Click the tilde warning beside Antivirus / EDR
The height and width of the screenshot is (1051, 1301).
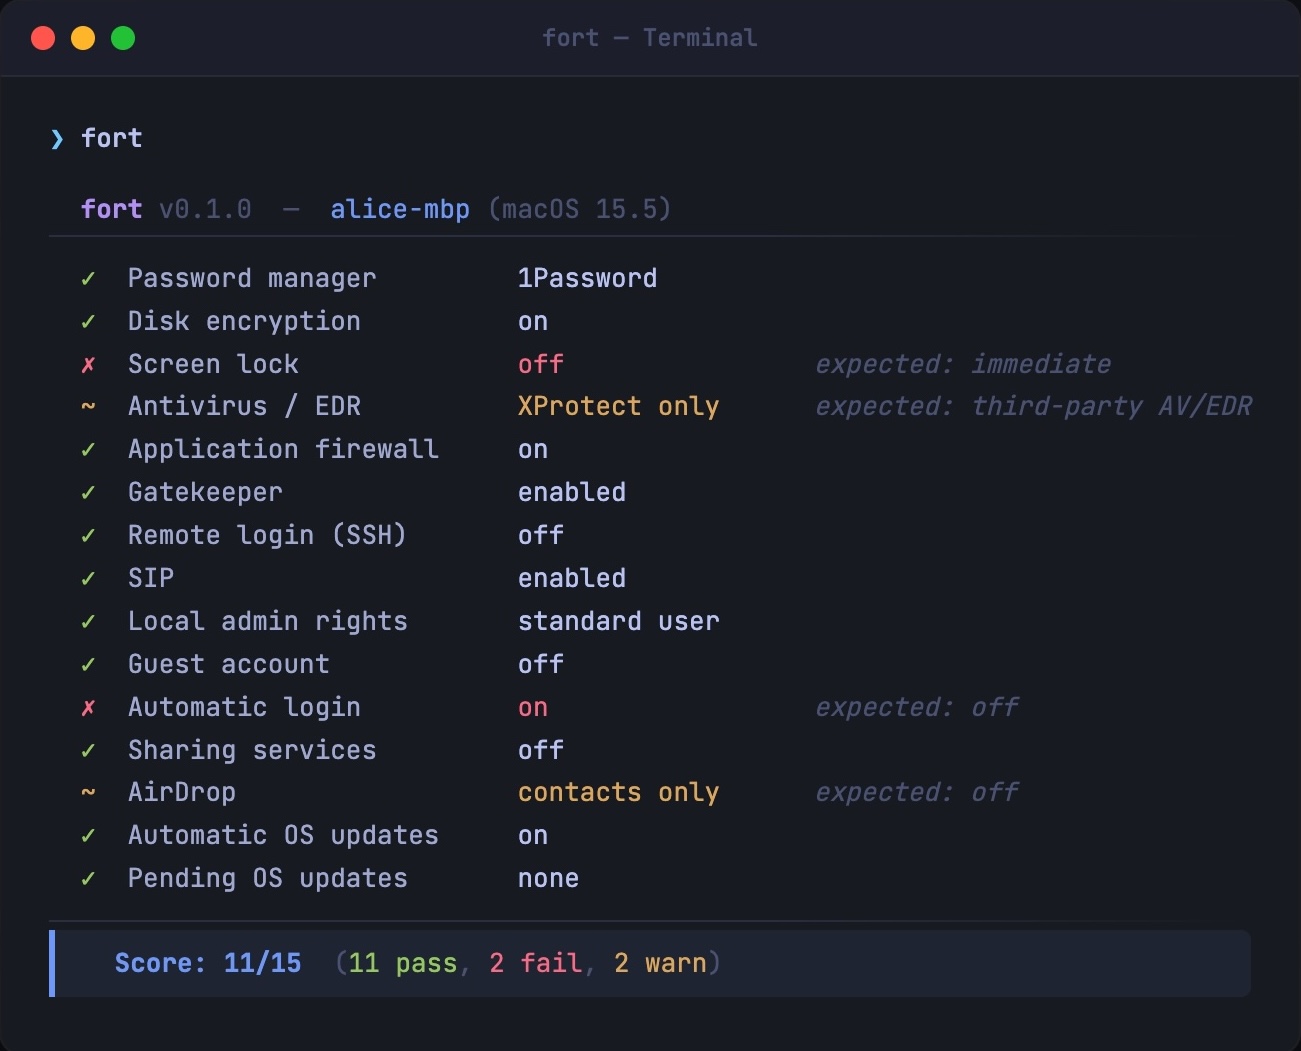88,406
